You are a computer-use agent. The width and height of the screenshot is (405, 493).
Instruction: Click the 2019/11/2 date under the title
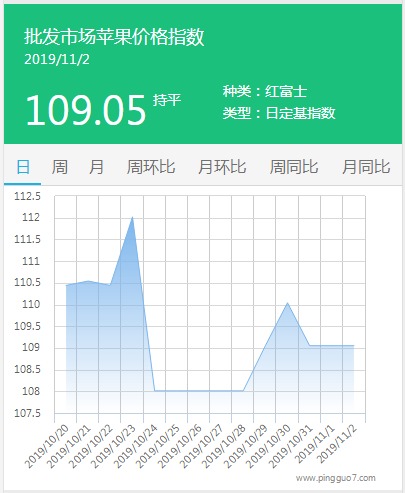[57, 60]
